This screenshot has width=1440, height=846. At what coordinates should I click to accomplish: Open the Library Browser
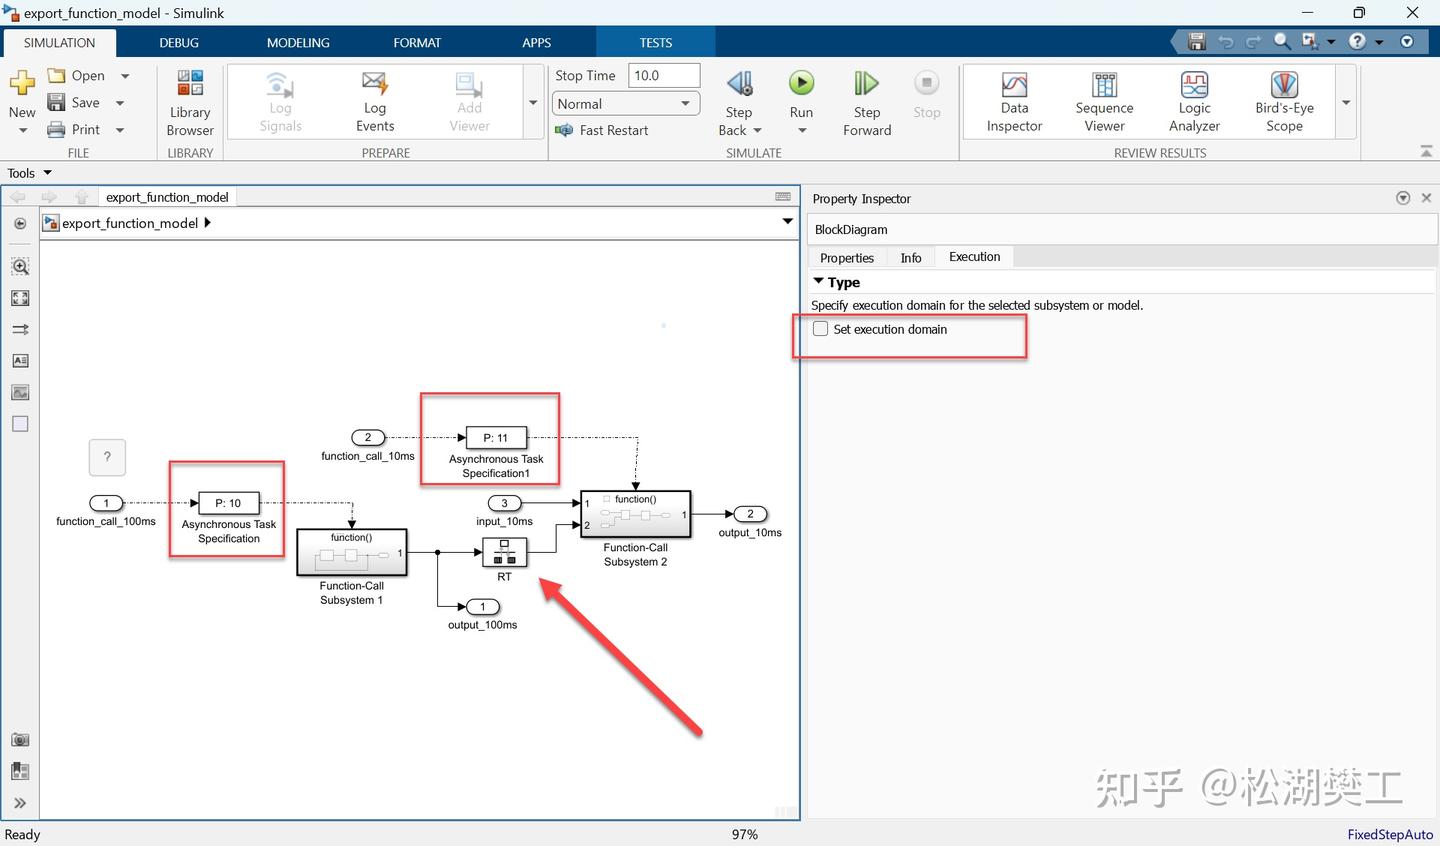[x=190, y=103]
